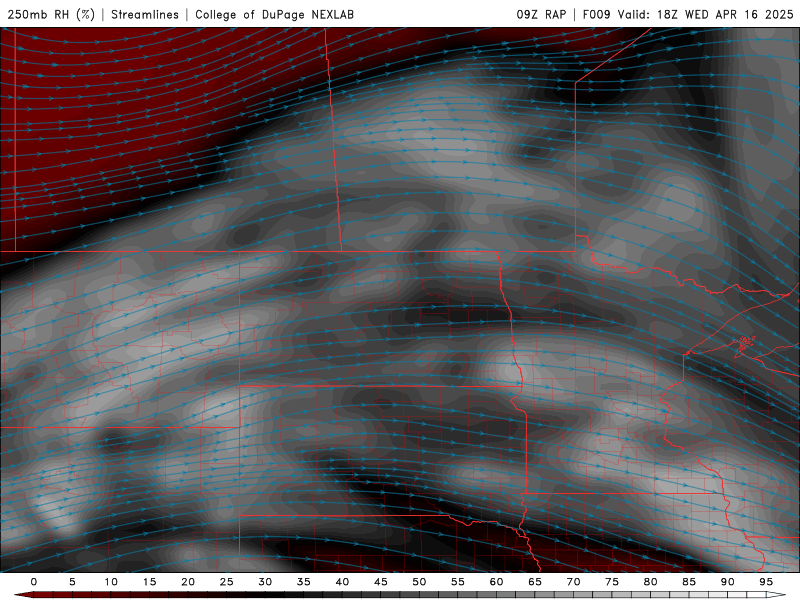Screen dimensions: 800x600
Task: Click the '0' value on color scale
Action: 34,582
